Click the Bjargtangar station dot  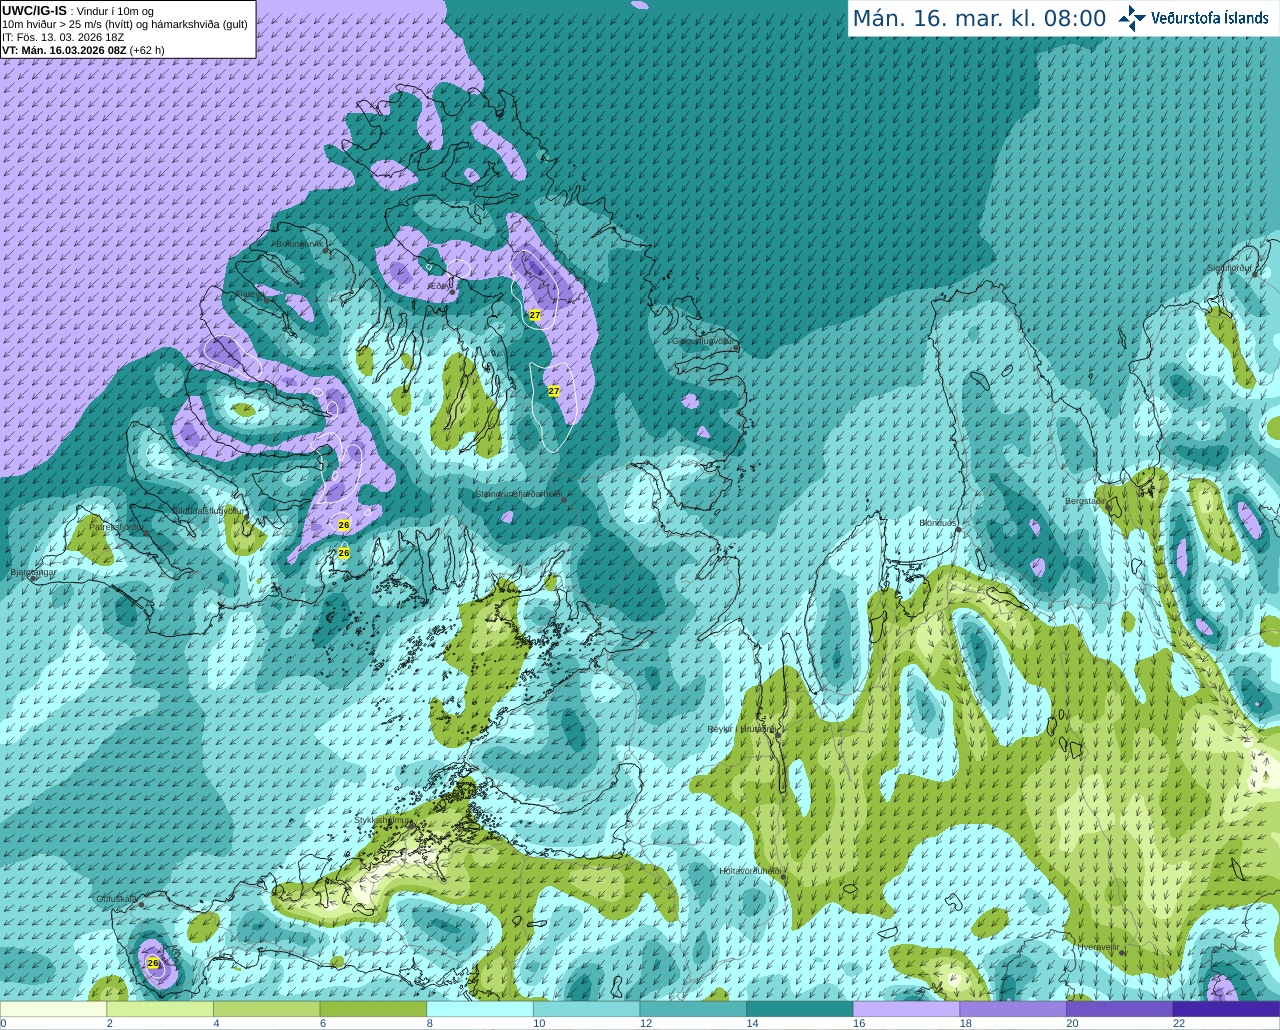pos(33,578)
